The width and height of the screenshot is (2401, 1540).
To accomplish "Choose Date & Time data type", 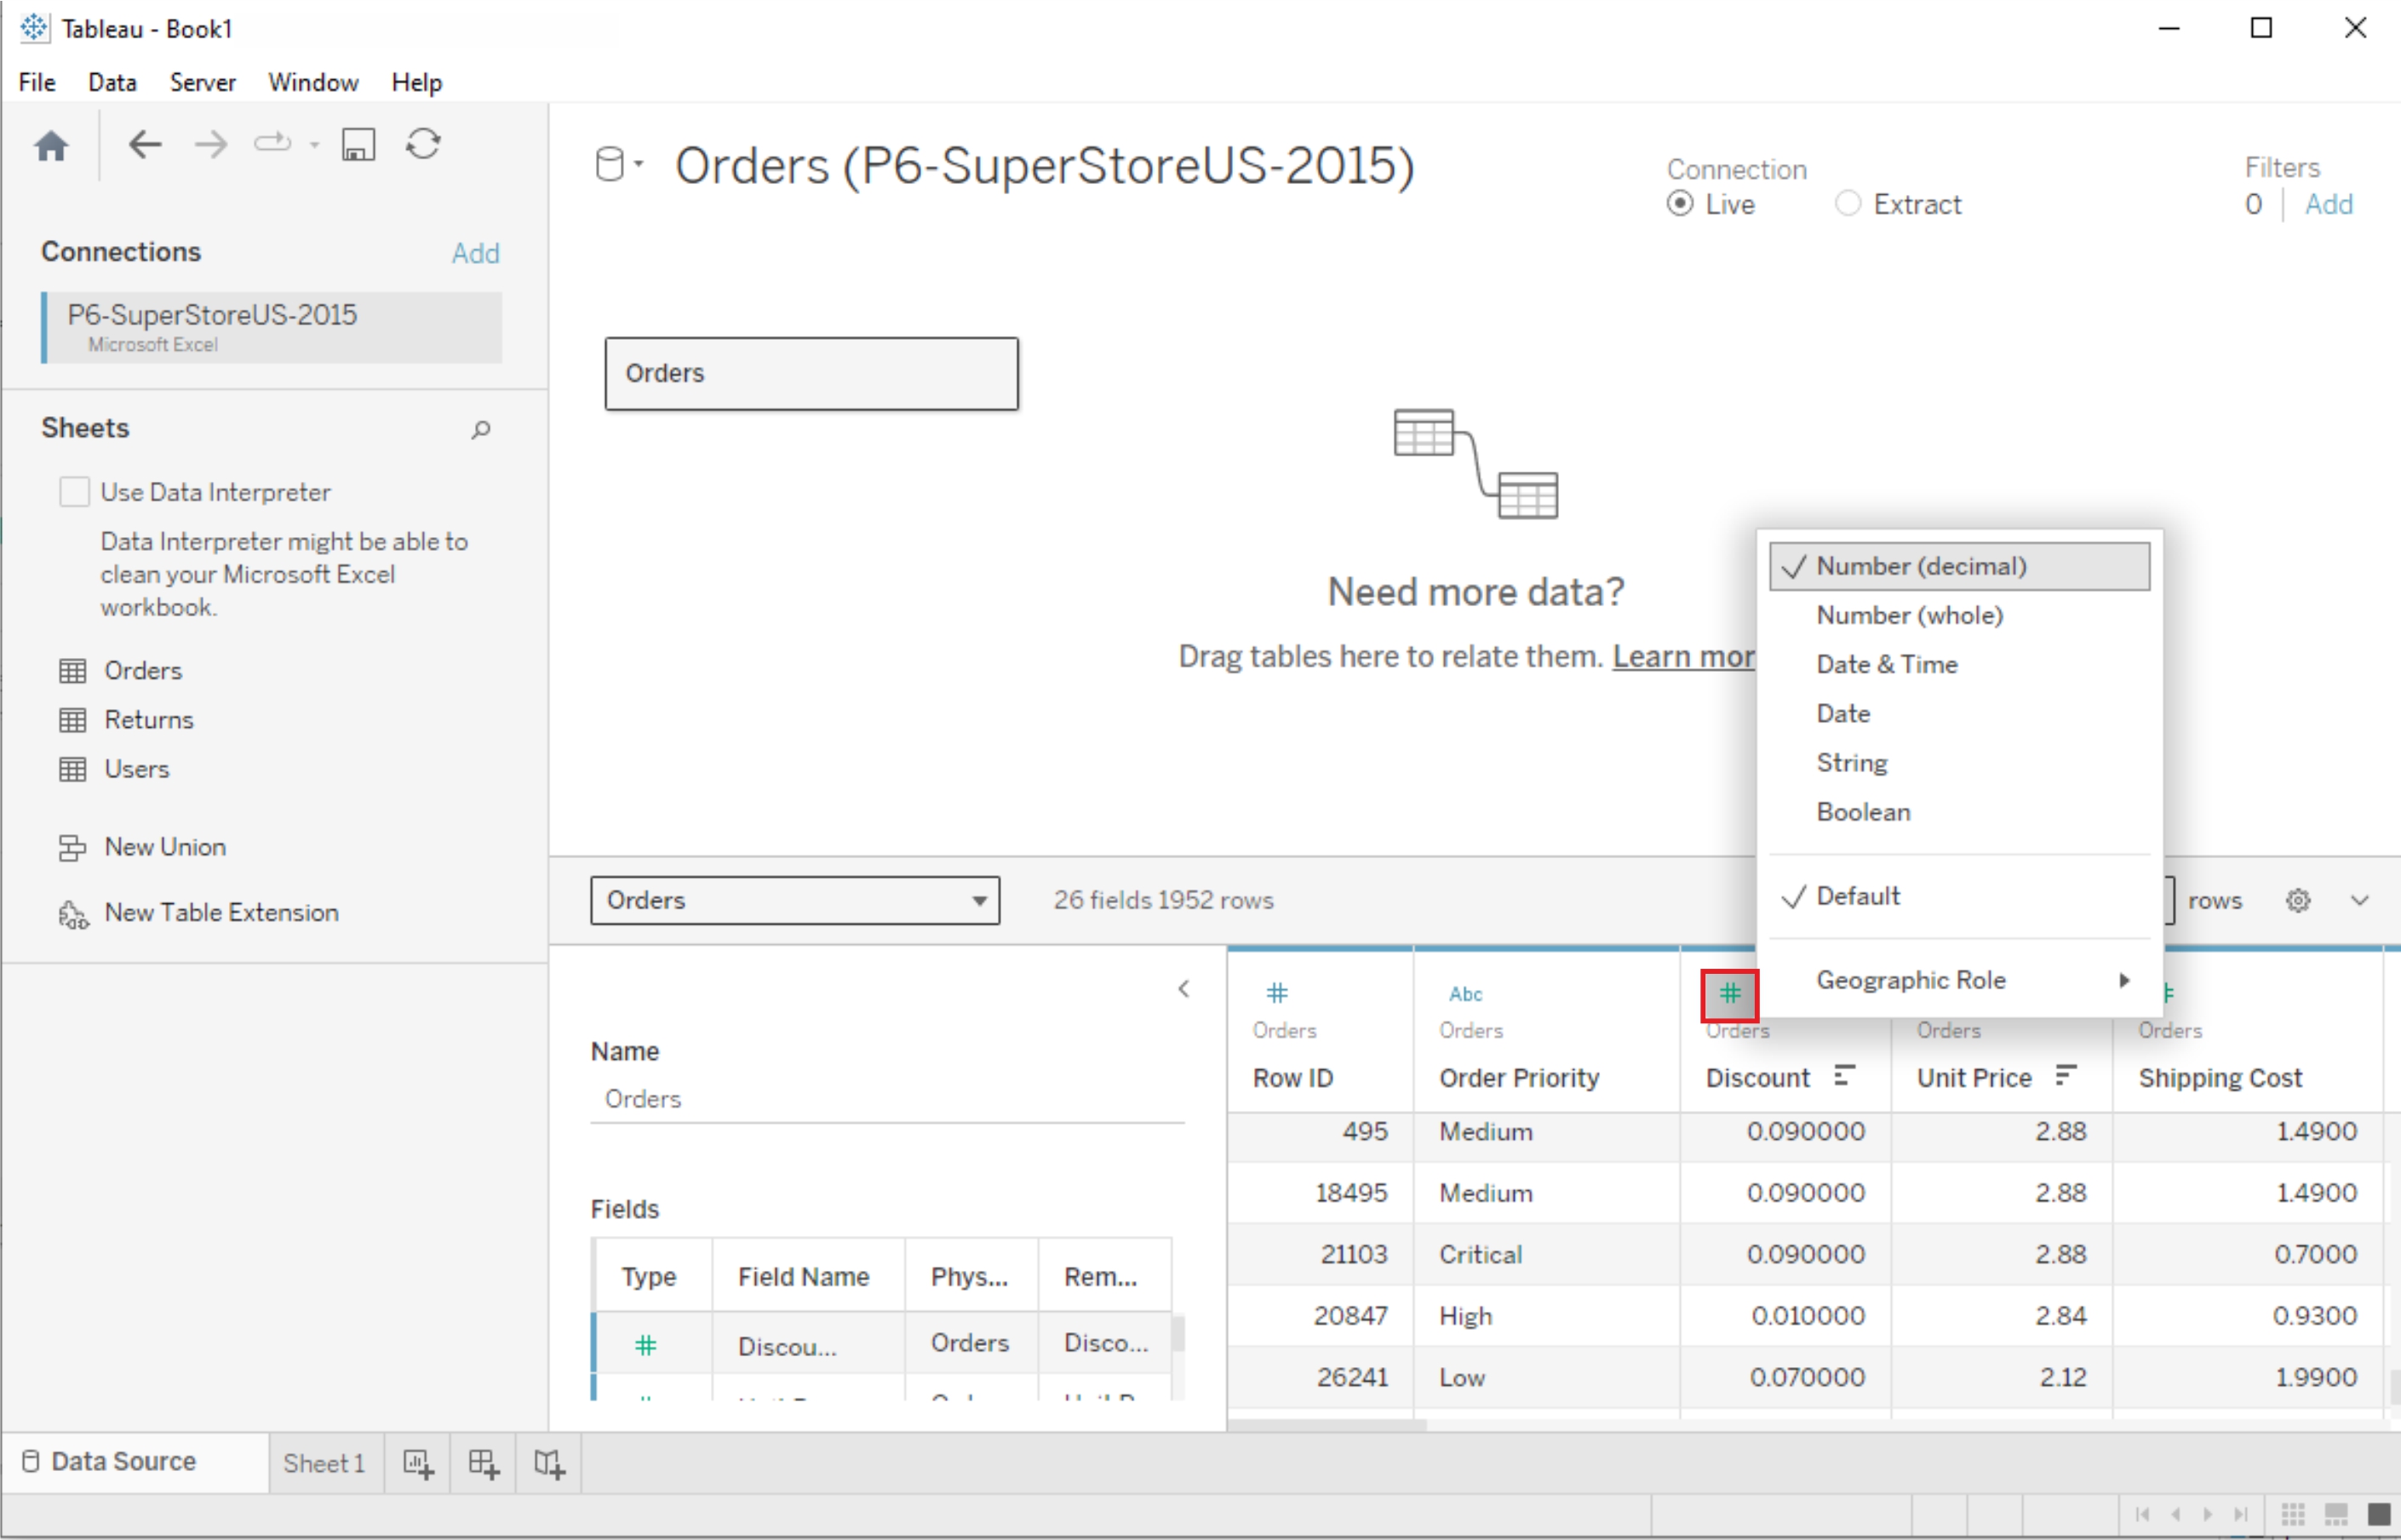I will coord(1959,664).
